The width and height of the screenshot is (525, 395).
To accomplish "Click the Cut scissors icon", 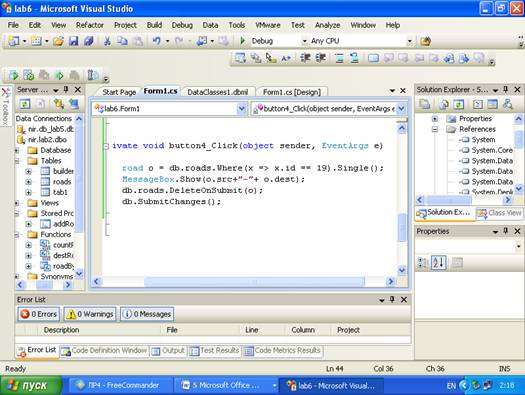I will 107,41.
